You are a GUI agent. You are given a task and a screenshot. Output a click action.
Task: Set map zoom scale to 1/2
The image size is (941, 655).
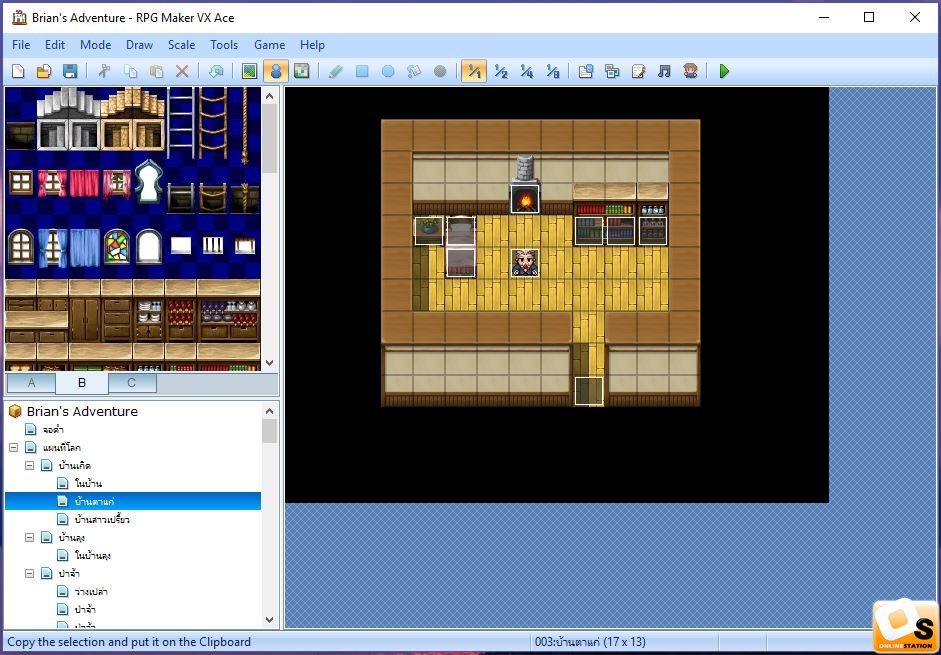click(501, 71)
